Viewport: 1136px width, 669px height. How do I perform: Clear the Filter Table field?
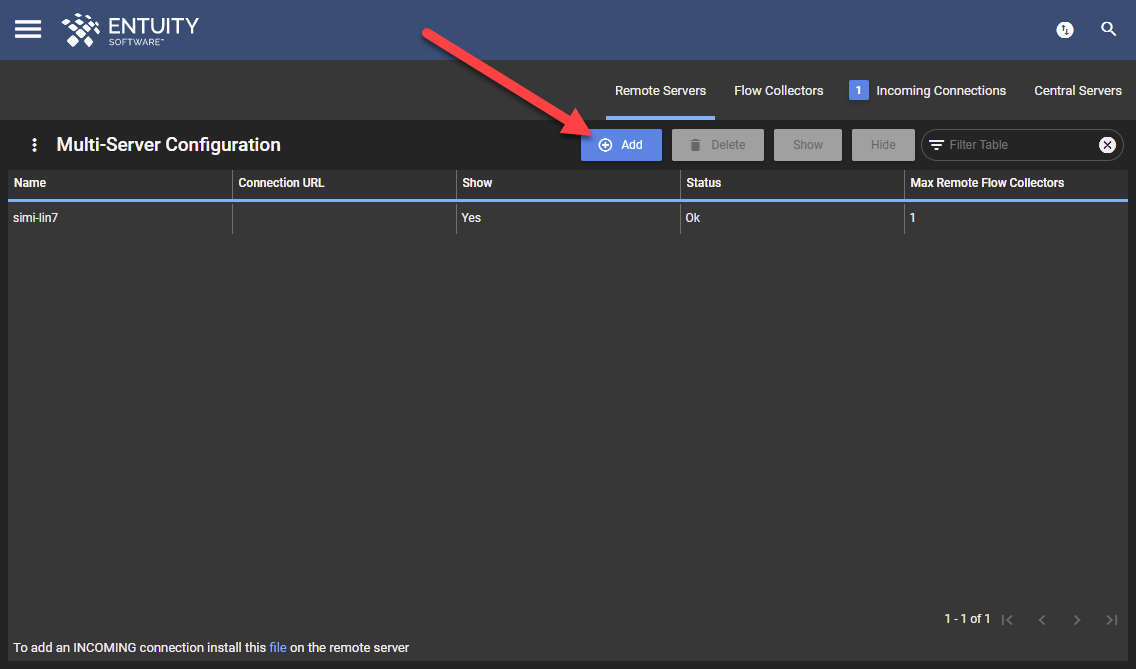(1107, 145)
